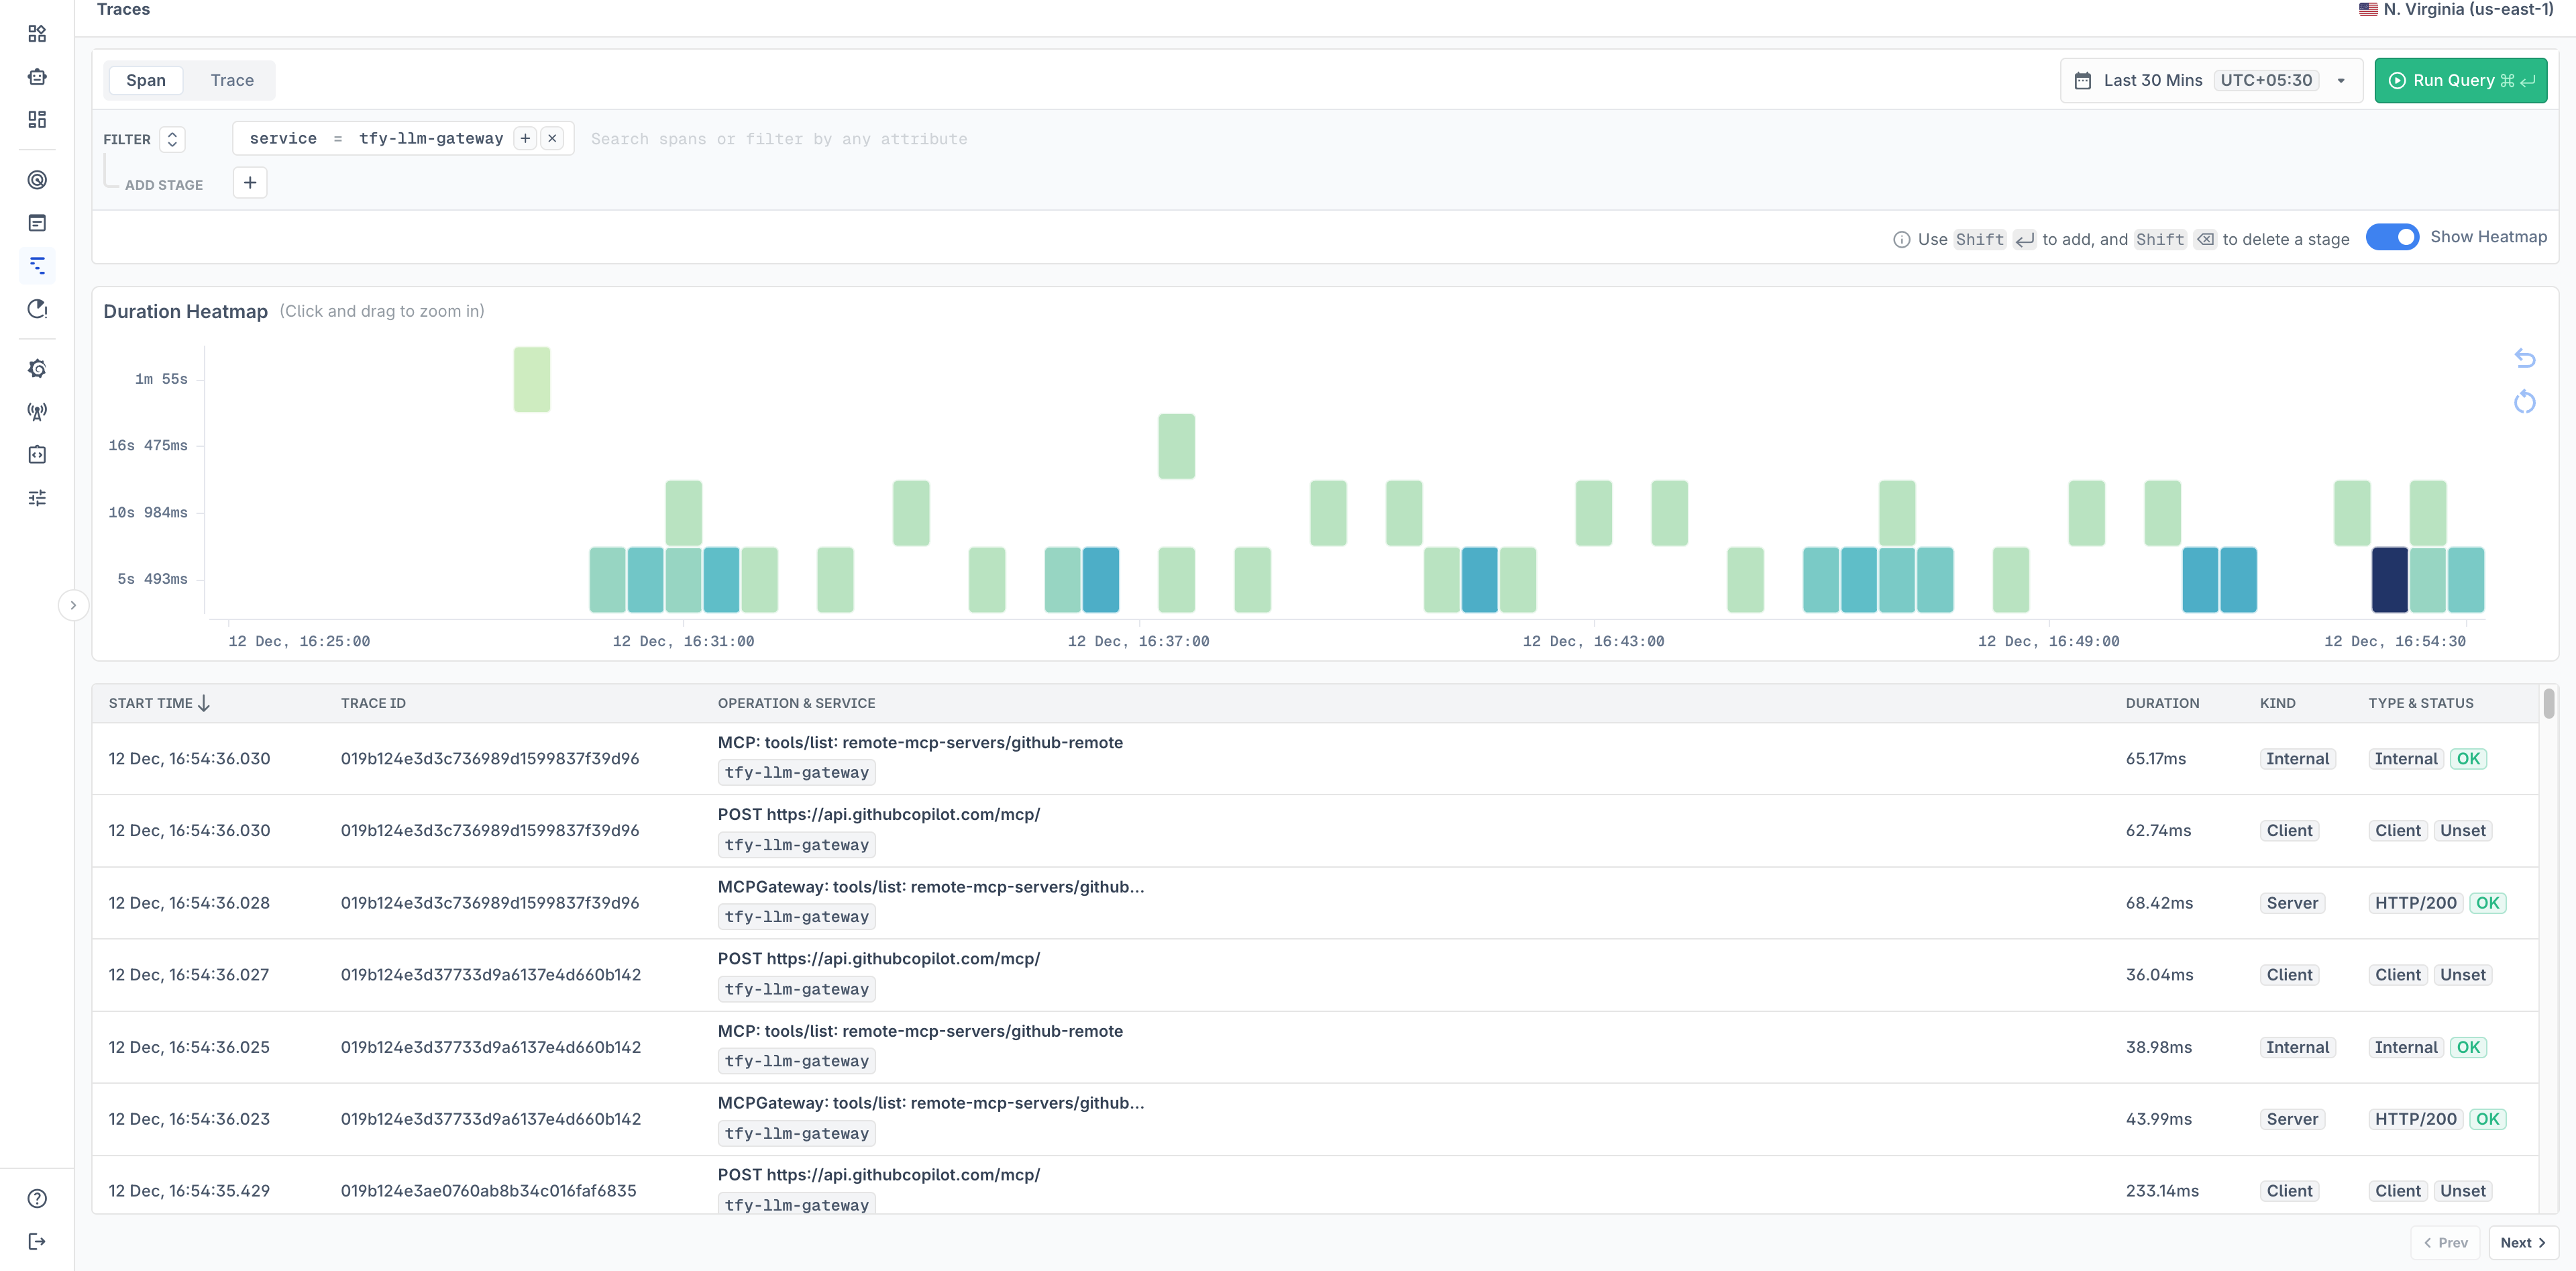2576x1271 pixels.
Task: Switch to the Trace tab
Action: coord(231,80)
